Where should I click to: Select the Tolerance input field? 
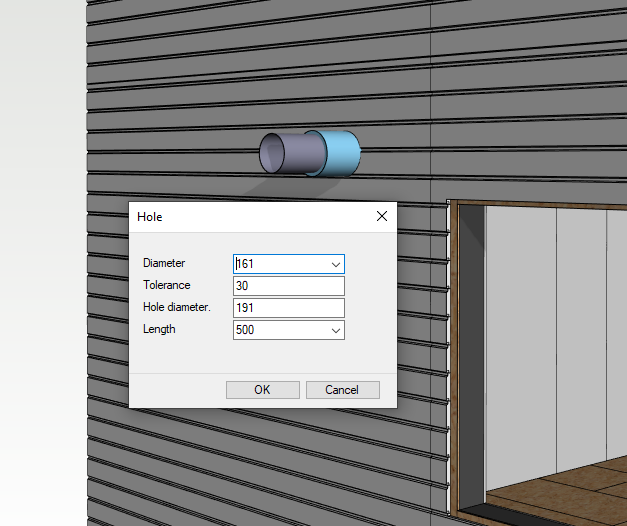(x=288, y=286)
